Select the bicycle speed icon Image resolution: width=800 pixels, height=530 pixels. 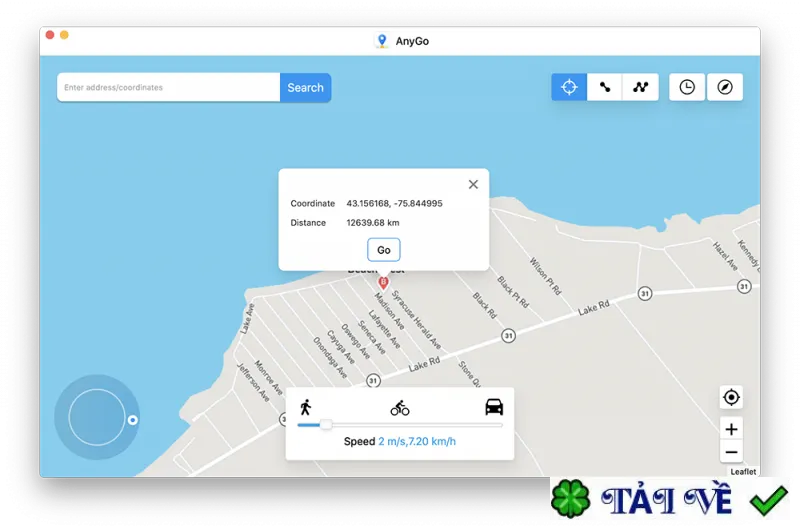coord(399,408)
